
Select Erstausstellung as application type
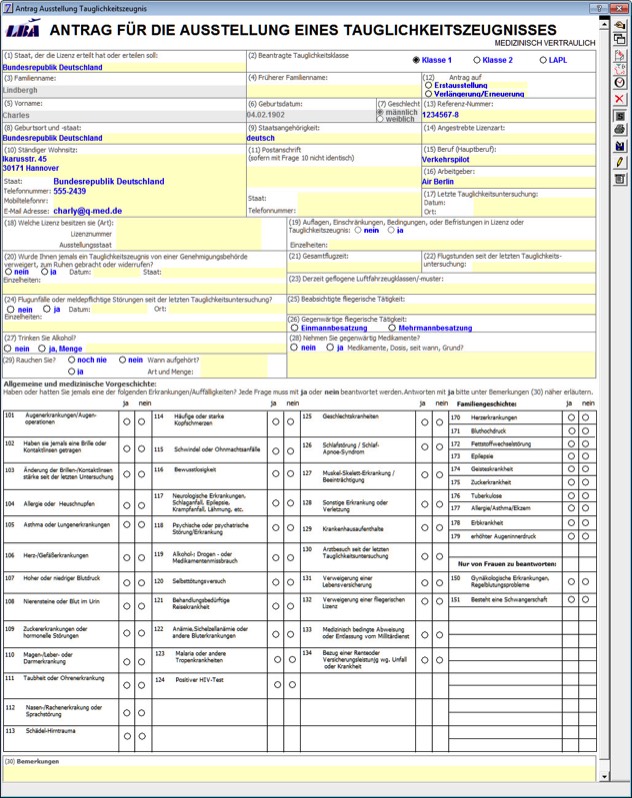click(428, 86)
